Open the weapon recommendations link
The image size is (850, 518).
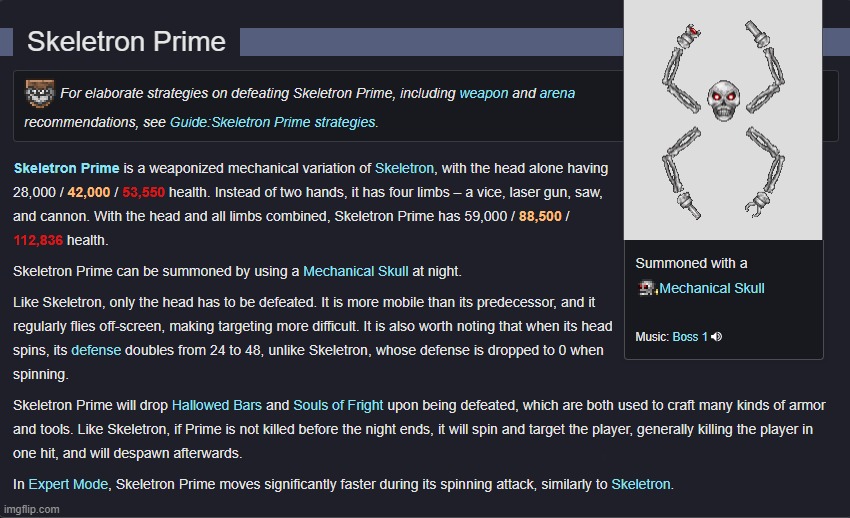pyautogui.click(x=484, y=93)
